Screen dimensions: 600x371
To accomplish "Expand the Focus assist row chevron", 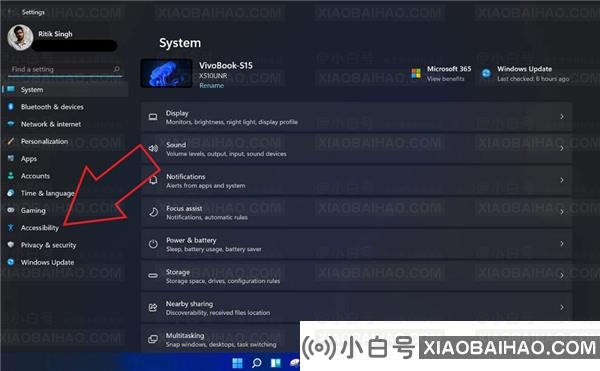I will 562,212.
